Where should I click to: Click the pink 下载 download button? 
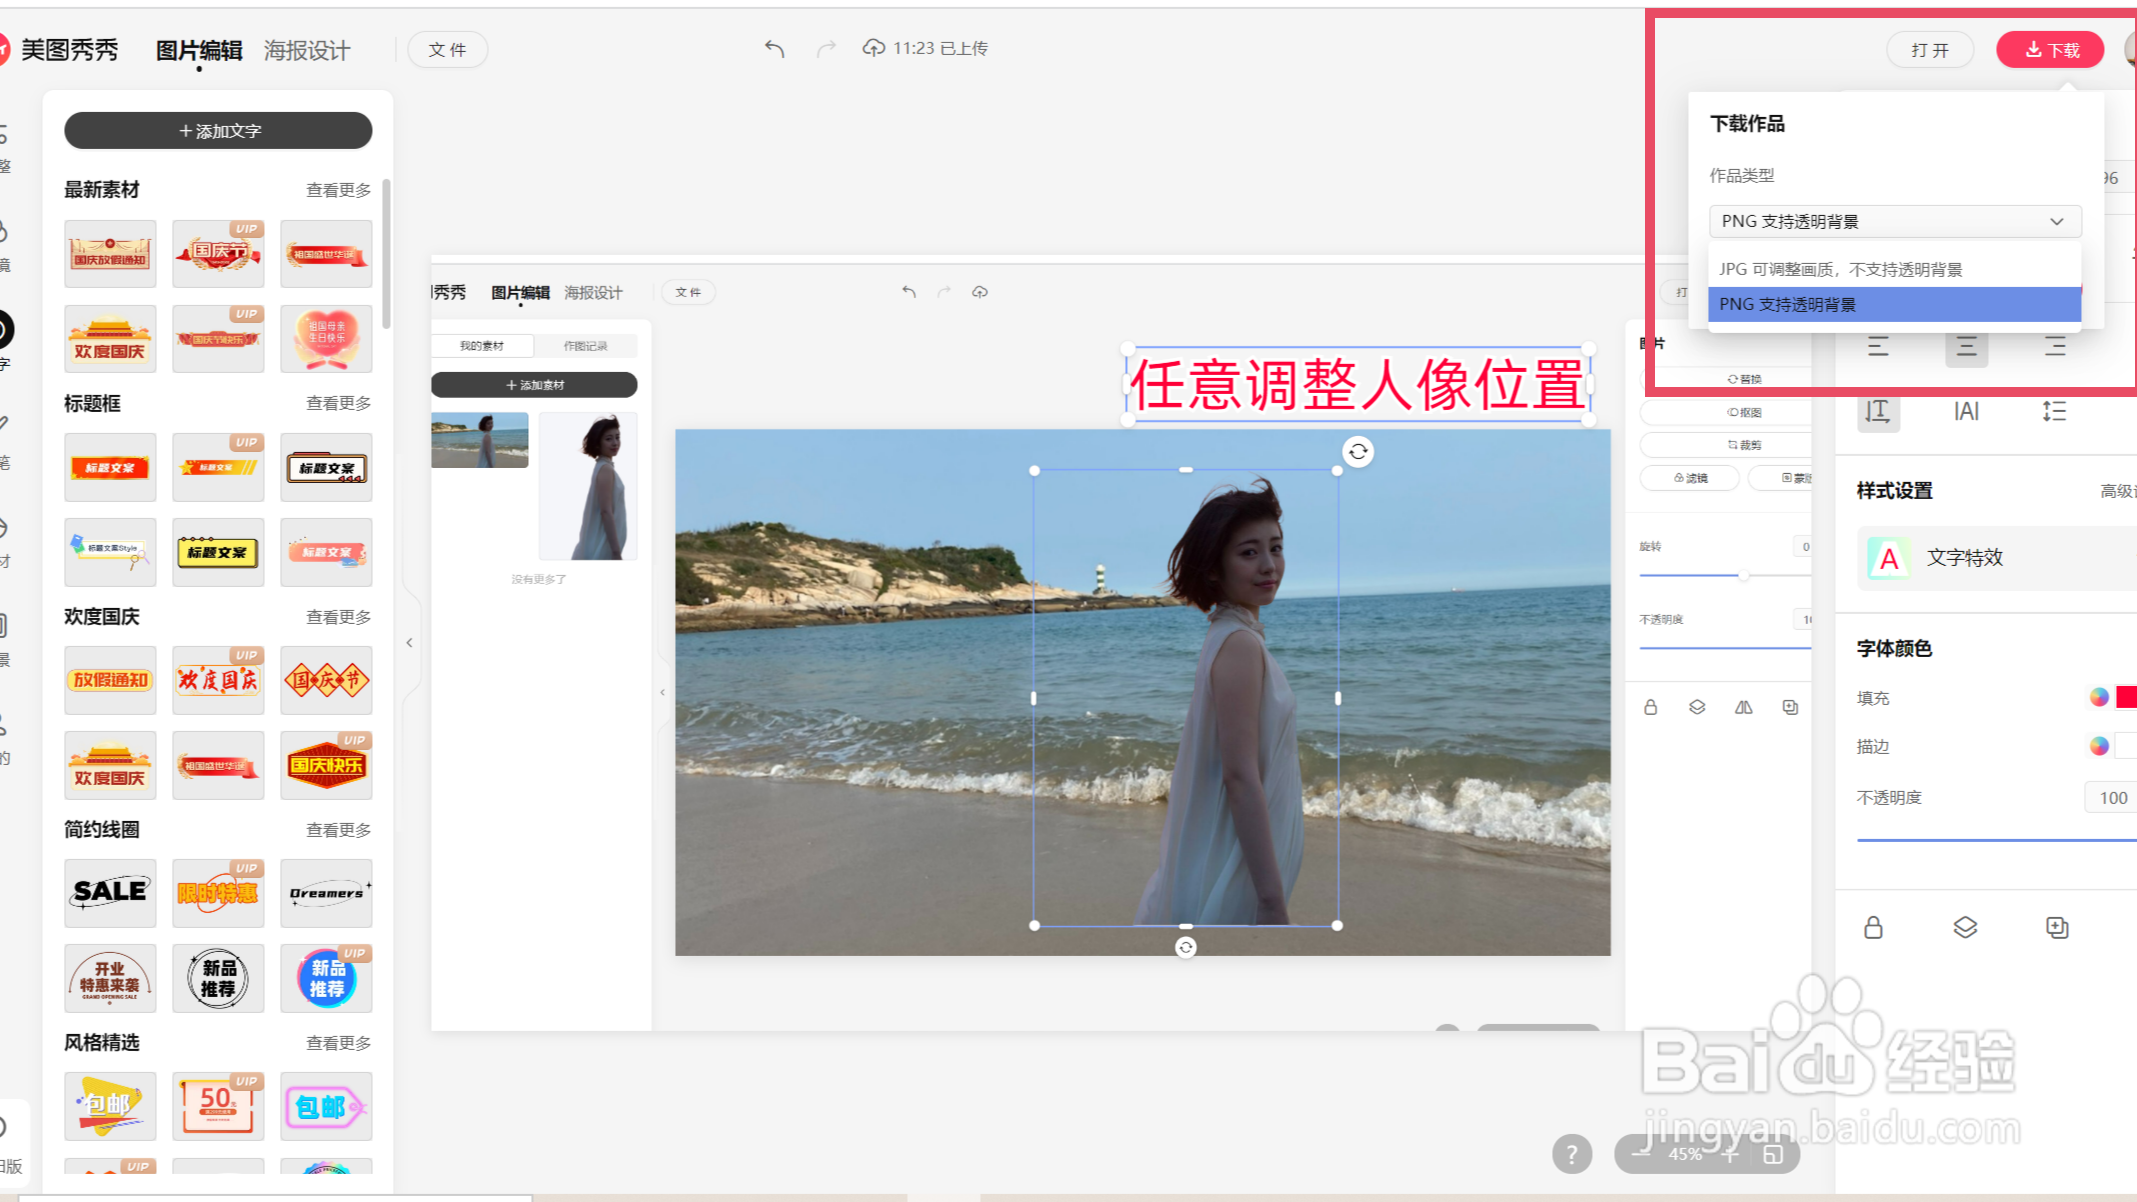point(2050,50)
